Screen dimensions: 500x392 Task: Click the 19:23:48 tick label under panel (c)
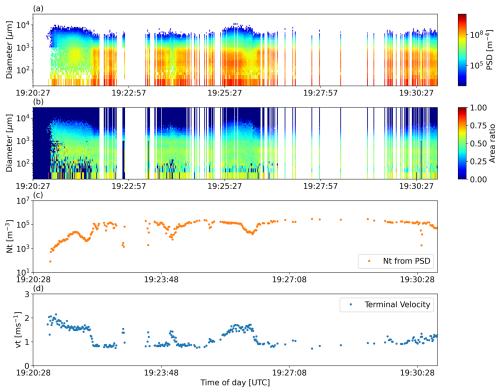(x=161, y=279)
